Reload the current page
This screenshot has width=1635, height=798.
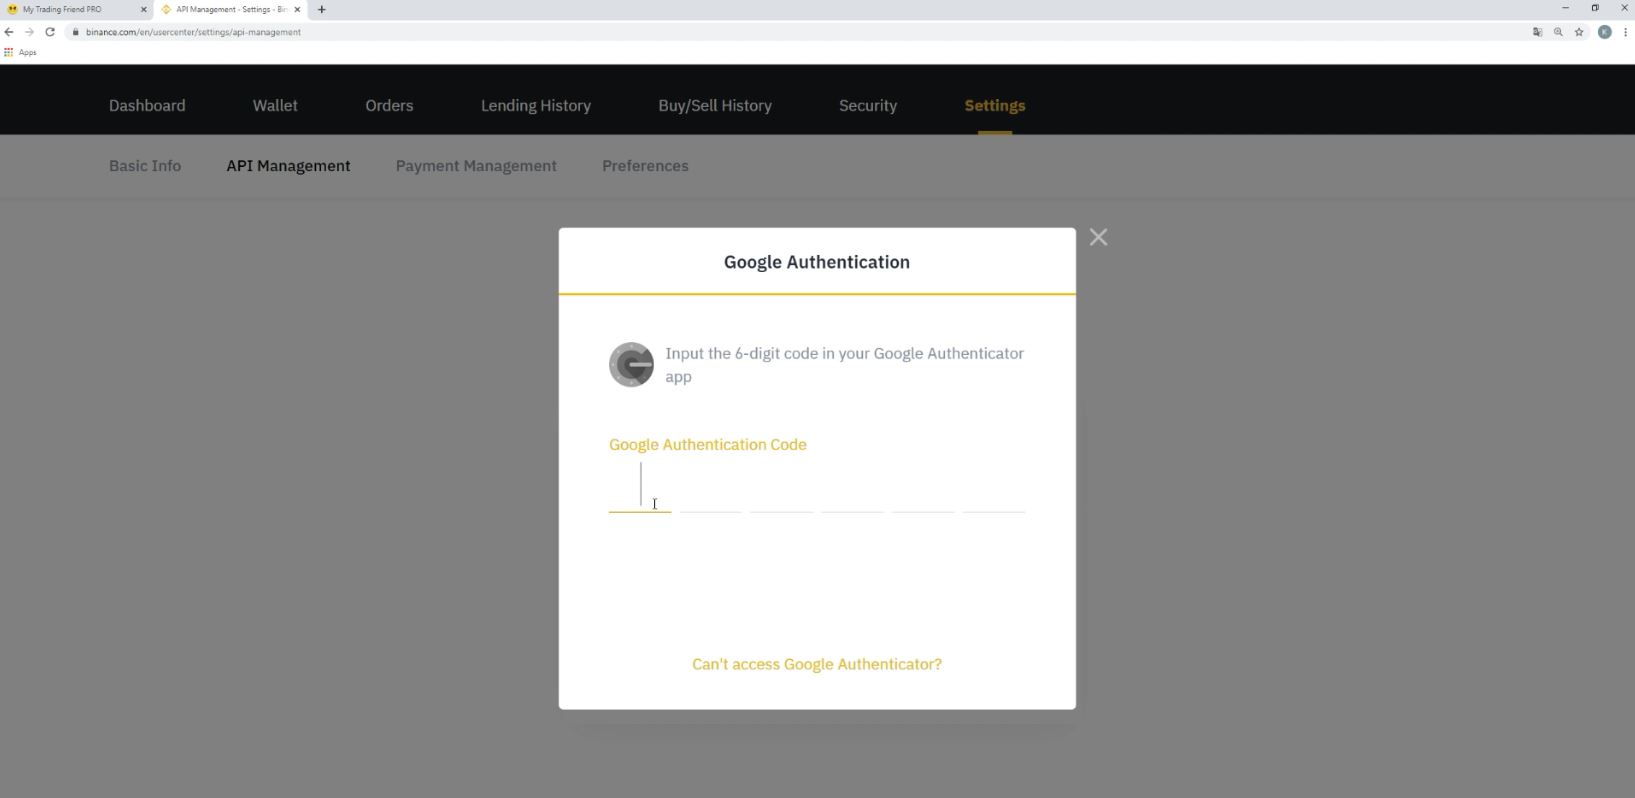tap(50, 32)
